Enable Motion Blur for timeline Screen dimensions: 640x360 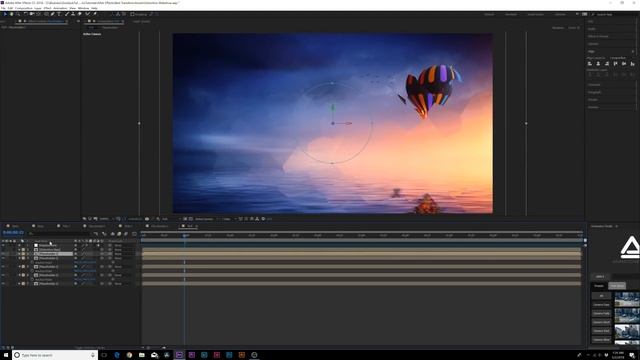pyautogui.click(x=126, y=233)
